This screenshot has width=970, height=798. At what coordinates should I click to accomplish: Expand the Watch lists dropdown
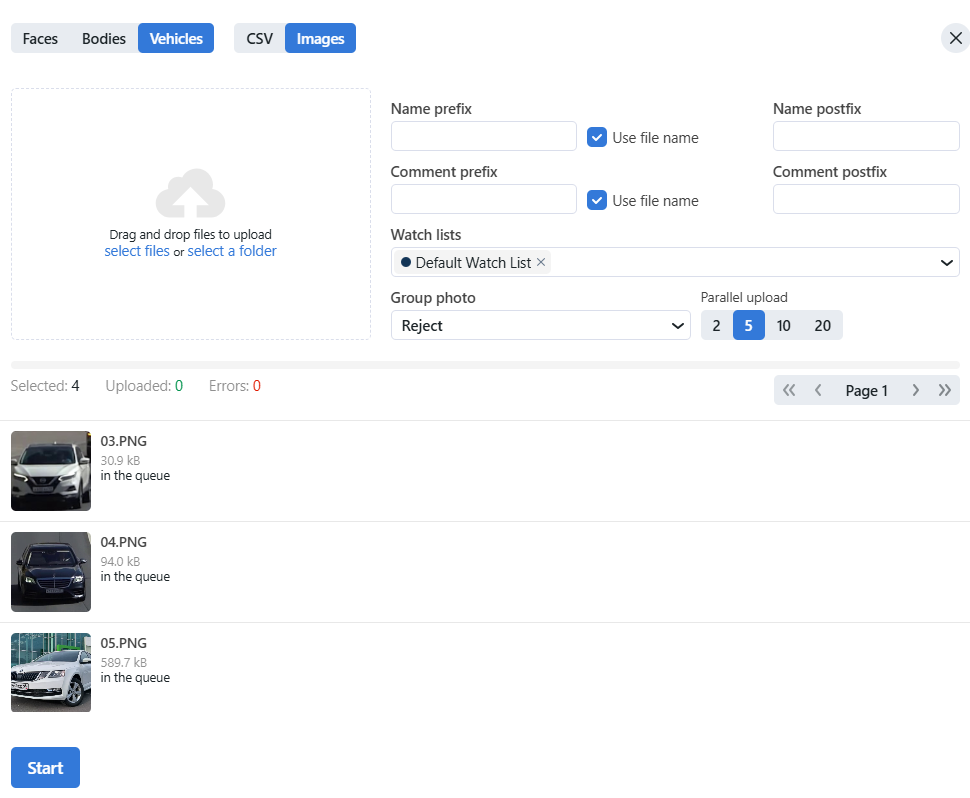coord(946,263)
